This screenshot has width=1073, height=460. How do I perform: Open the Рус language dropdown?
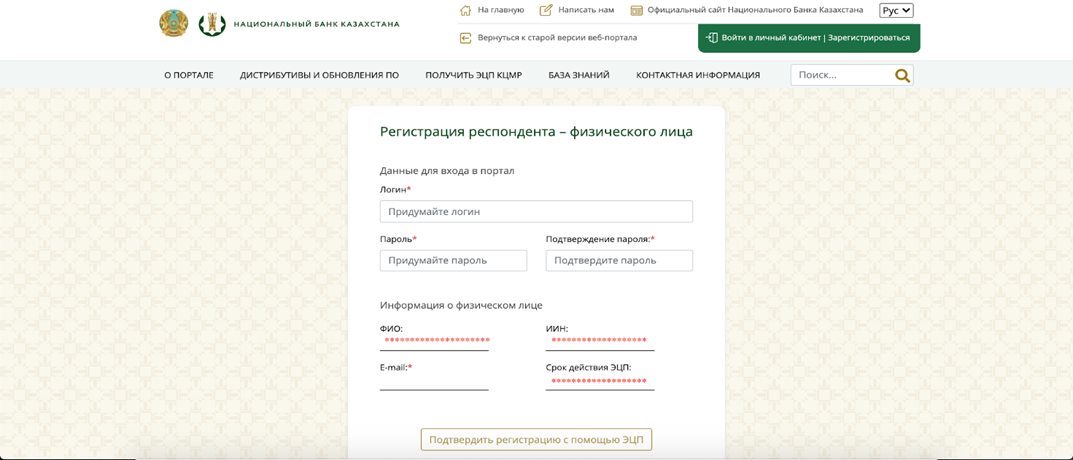(896, 10)
